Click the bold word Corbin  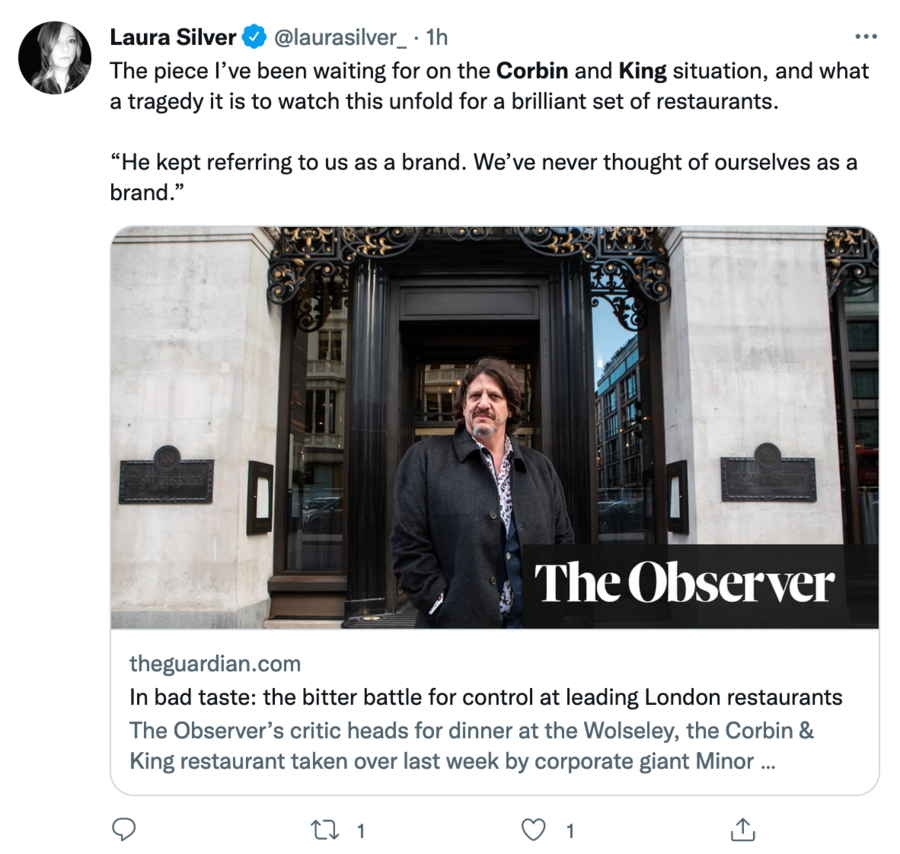click(533, 71)
